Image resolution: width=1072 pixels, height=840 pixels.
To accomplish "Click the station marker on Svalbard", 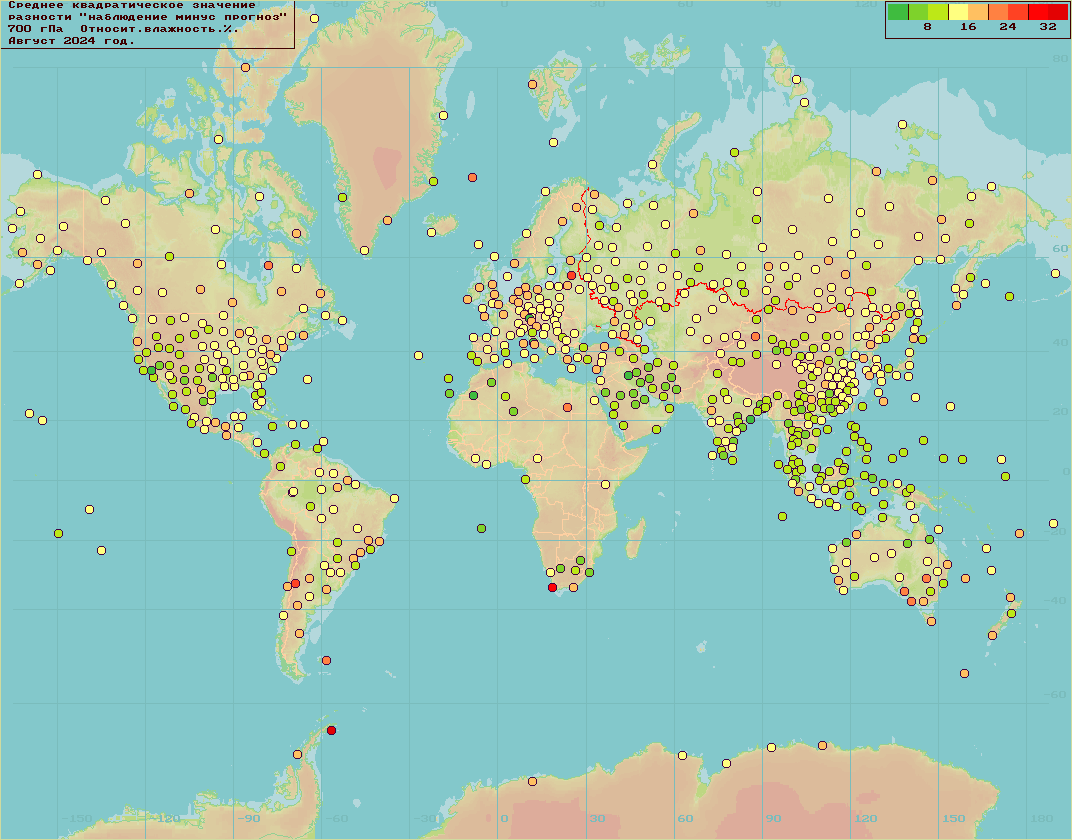I will click(532, 84).
